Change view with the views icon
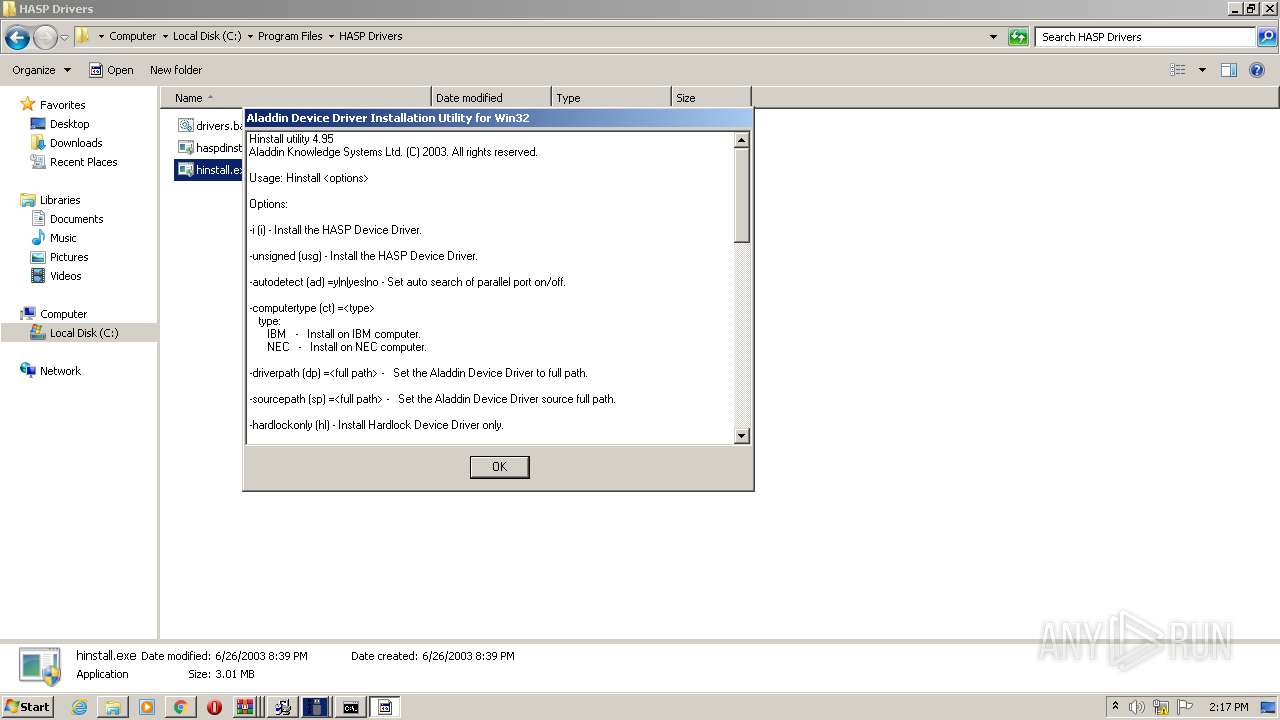This screenshot has width=1280, height=720. [x=1178, y=70]
